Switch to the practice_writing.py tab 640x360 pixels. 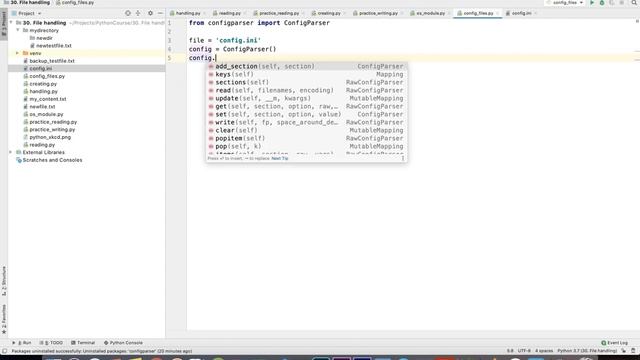378,13
